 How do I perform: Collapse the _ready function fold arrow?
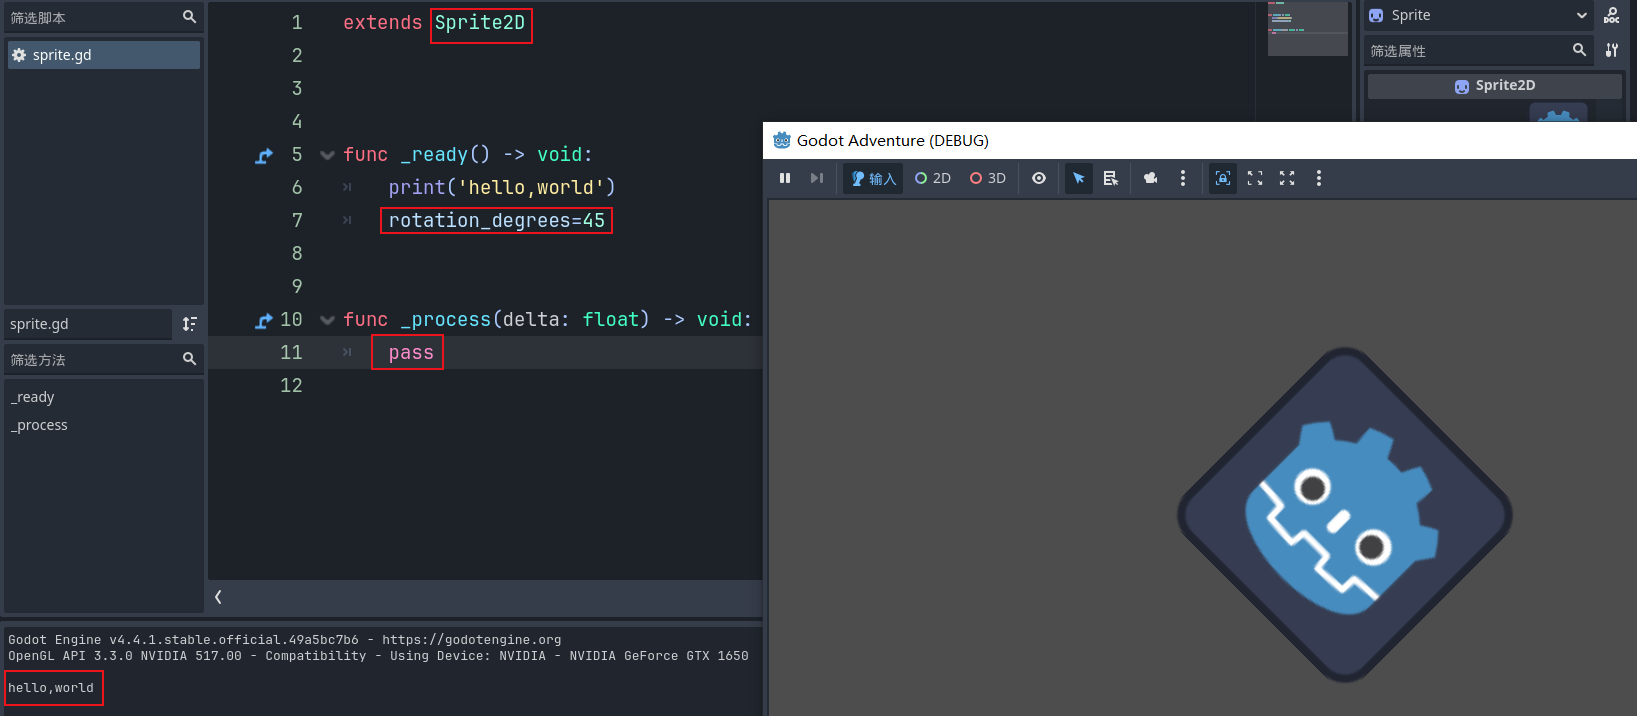pyautogui.click(x=327, y=155)
